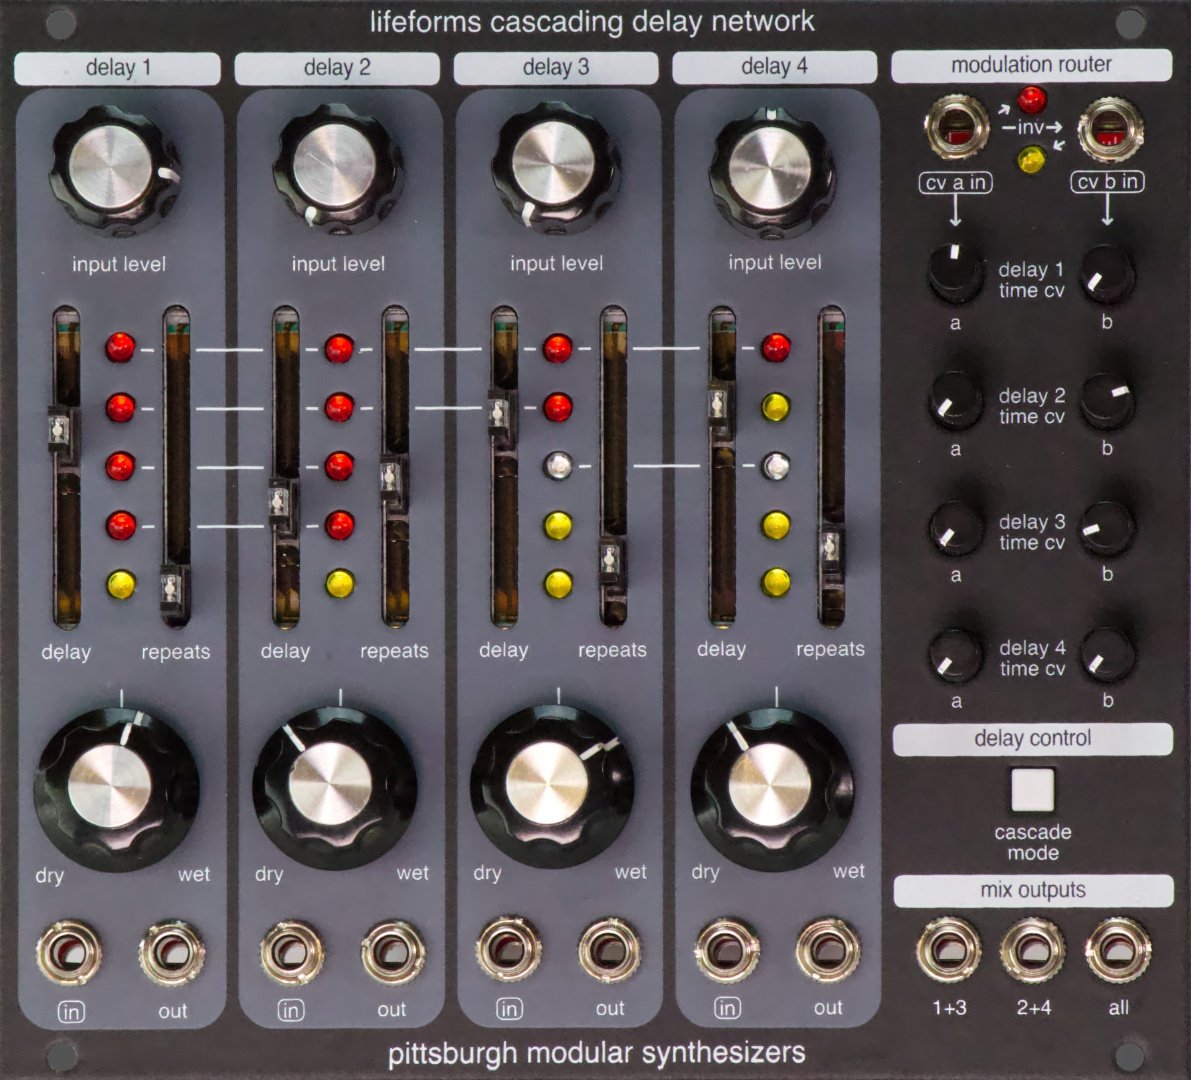Click the delay 3 'out' jack
The height and width of the screenshot is (1080, 1191).
(x=610, y=950)
